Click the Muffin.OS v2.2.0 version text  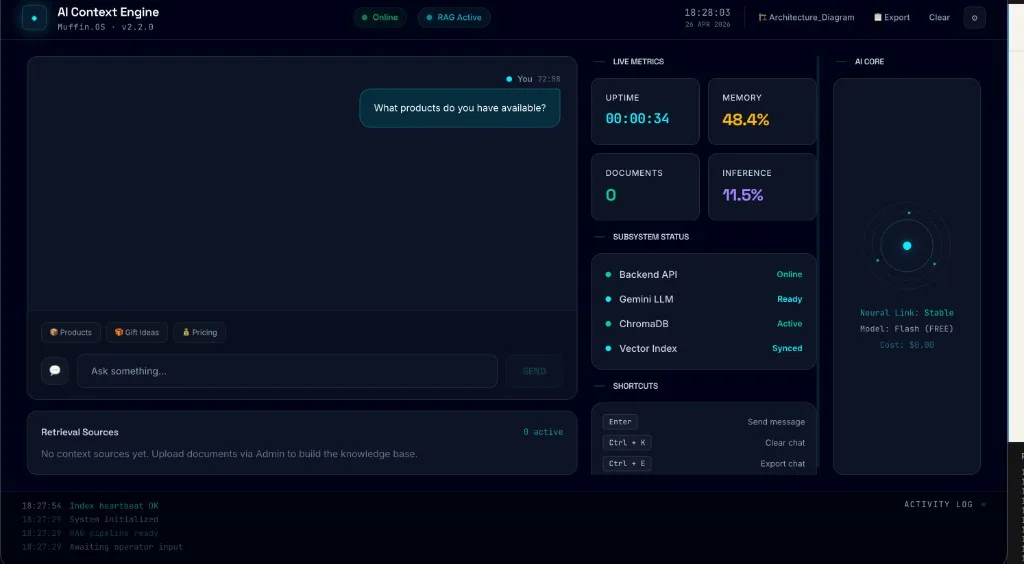point(105,27)
